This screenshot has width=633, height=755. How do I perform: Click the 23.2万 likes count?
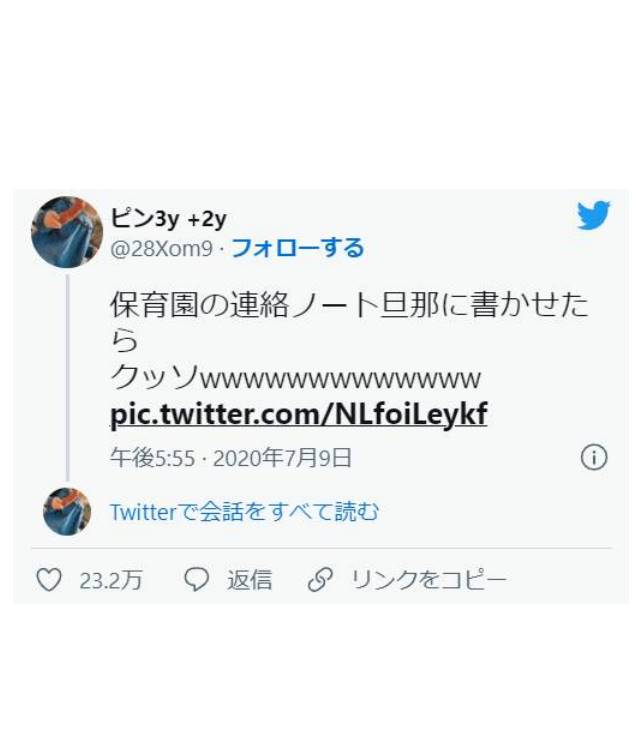click(111, 580)
